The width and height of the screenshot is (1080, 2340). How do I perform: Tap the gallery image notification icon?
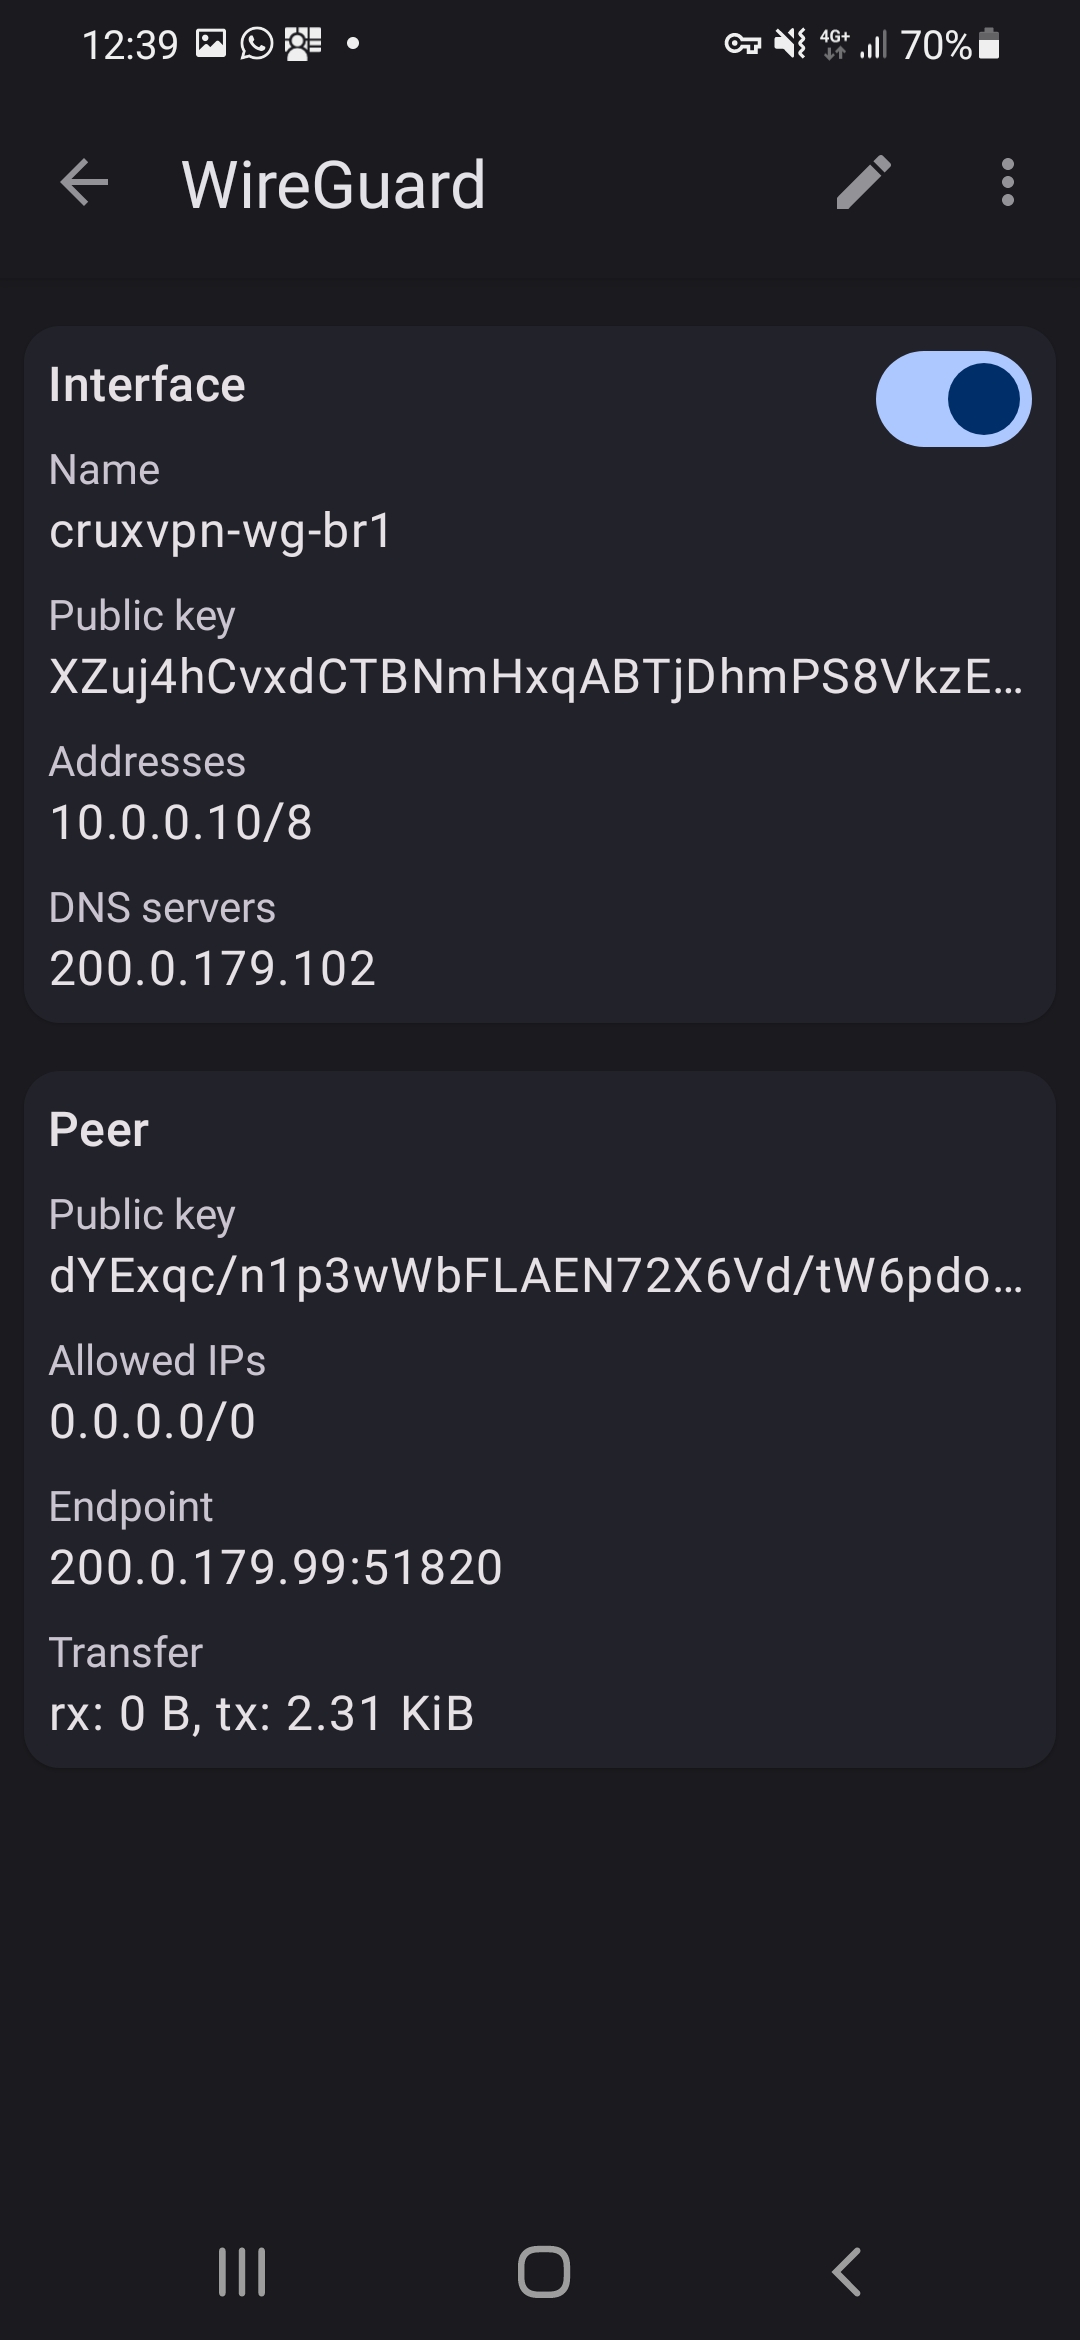[210, 44]
